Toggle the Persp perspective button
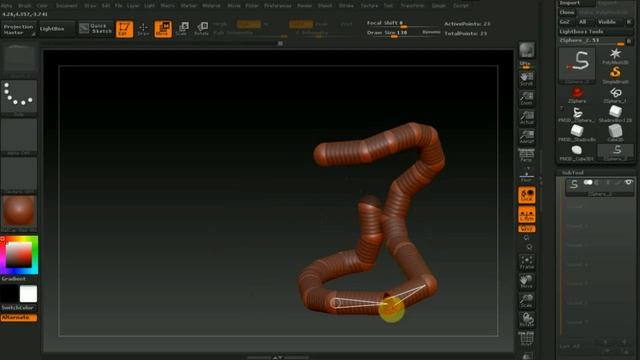This screenshot has height=360, width=640. [x=527, y=156]
